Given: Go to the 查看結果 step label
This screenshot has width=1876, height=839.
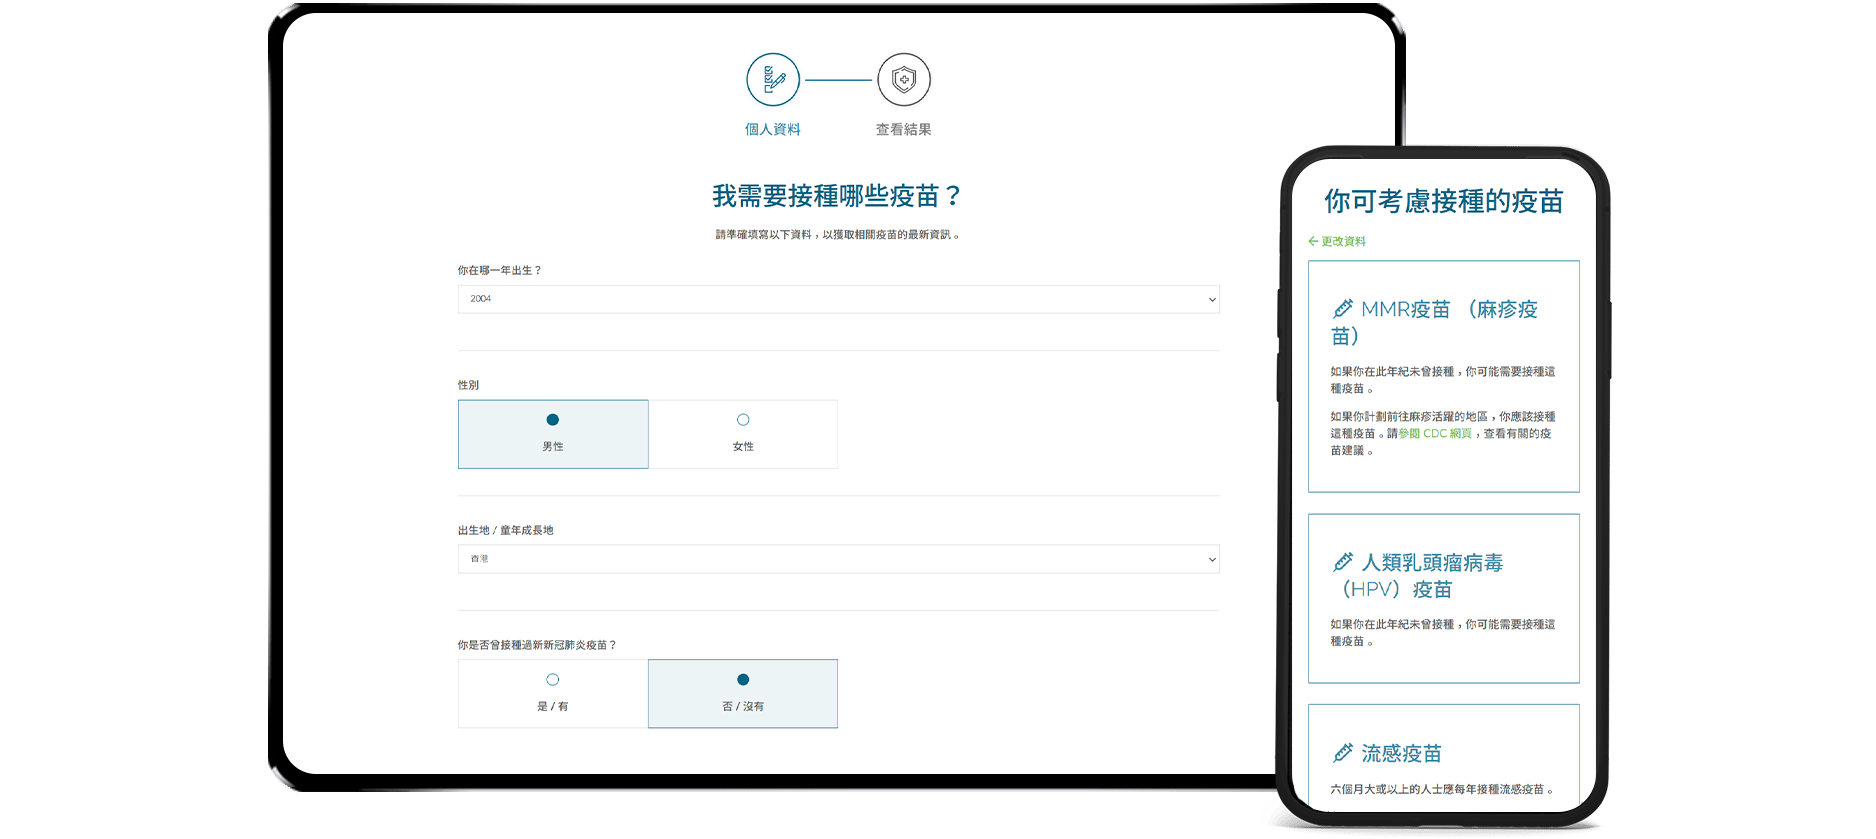Looking at the screenshot, I should [x=903, y=129].
